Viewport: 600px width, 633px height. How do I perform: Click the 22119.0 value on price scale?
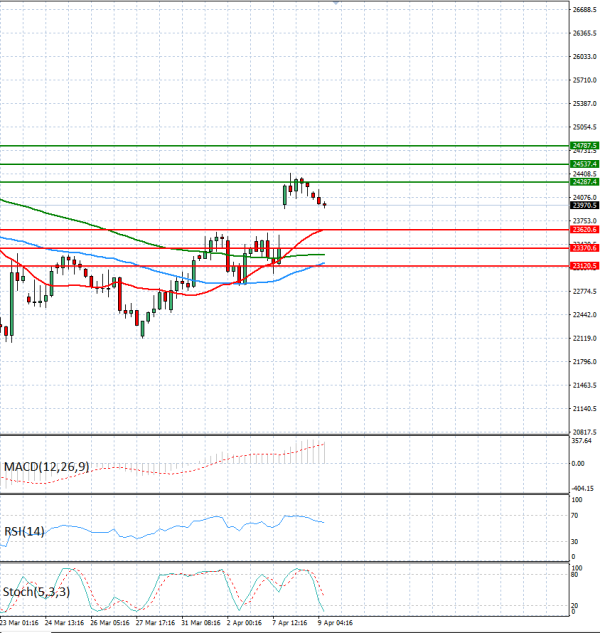[x=584, y=338]
